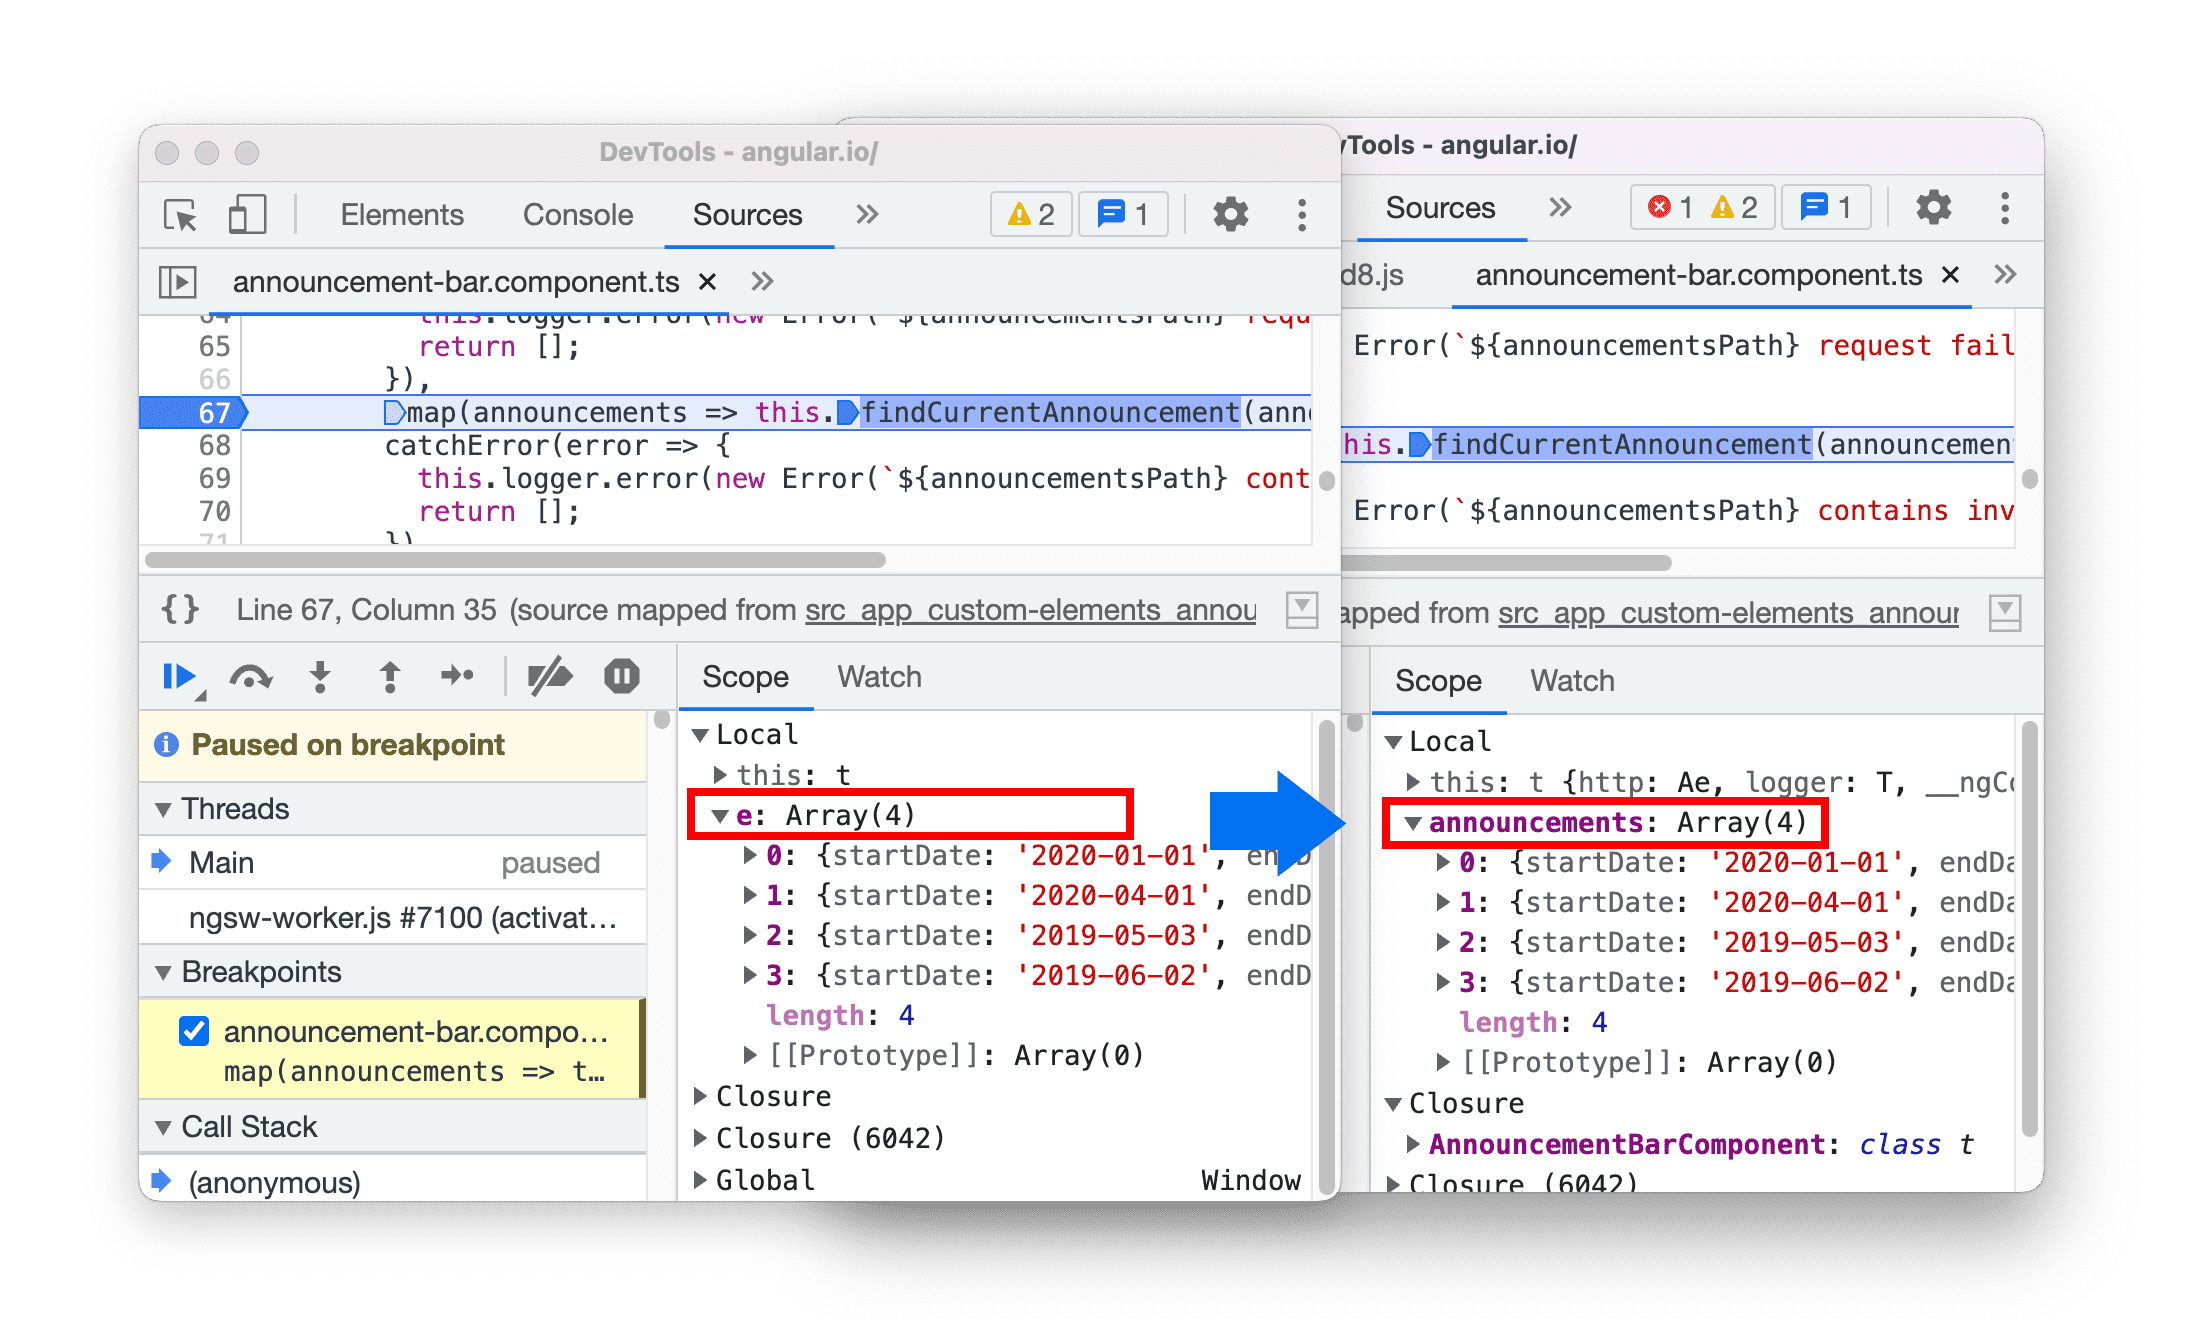The image size is (2206, 1320).
Task: Click the Step into next function call icon
Action: (314, 680)
